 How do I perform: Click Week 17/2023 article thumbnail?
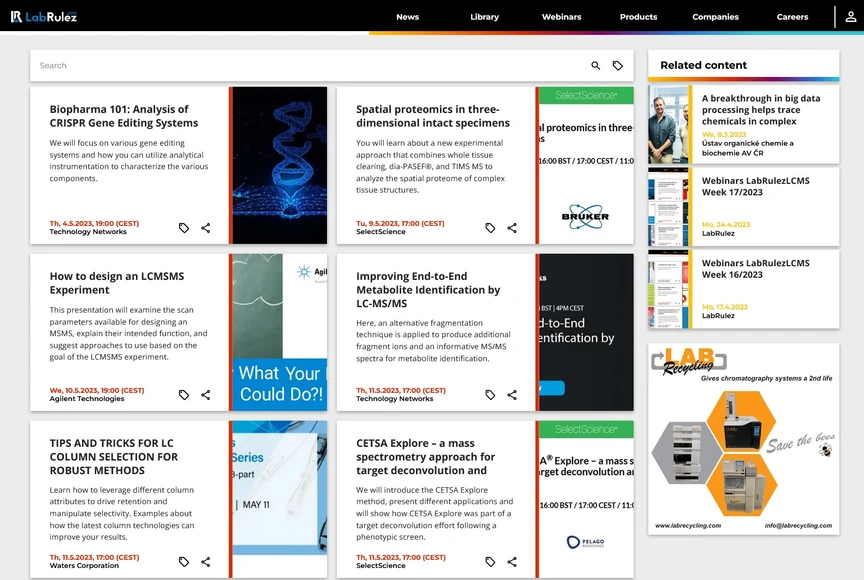(668, 207)
